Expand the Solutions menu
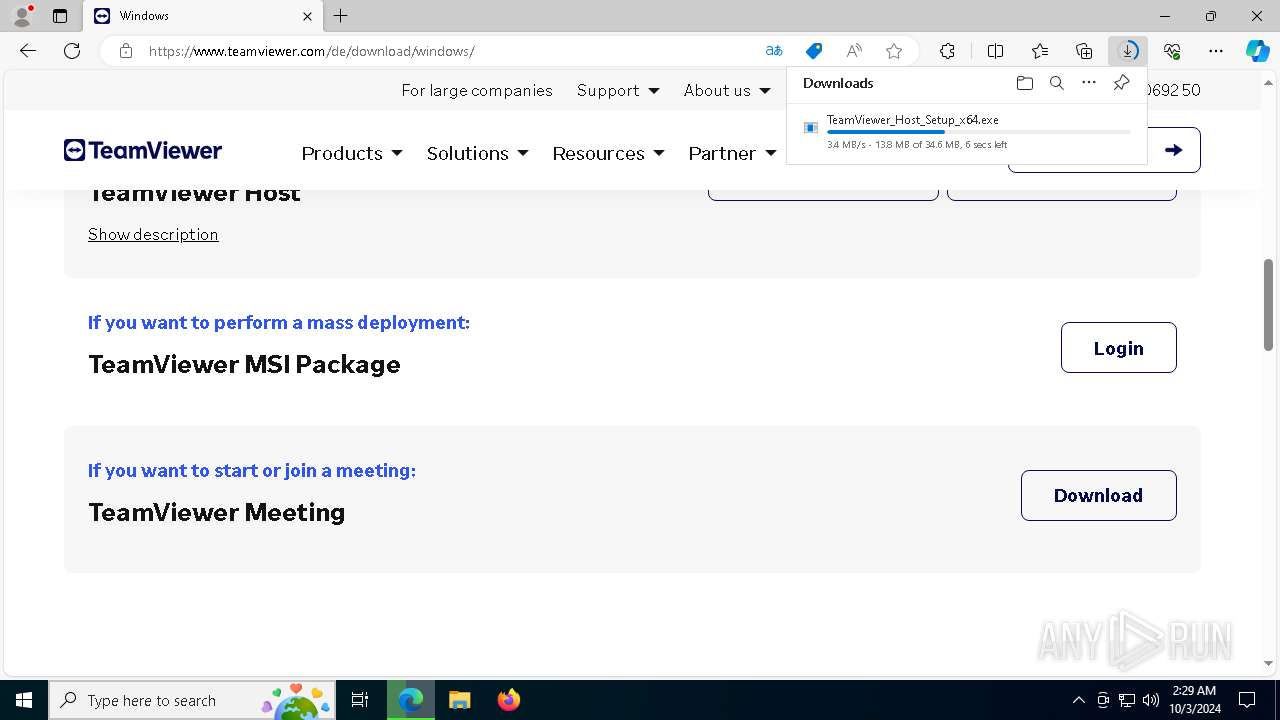1280x720 pixels. pyautogui.click(x=477, y=153)
